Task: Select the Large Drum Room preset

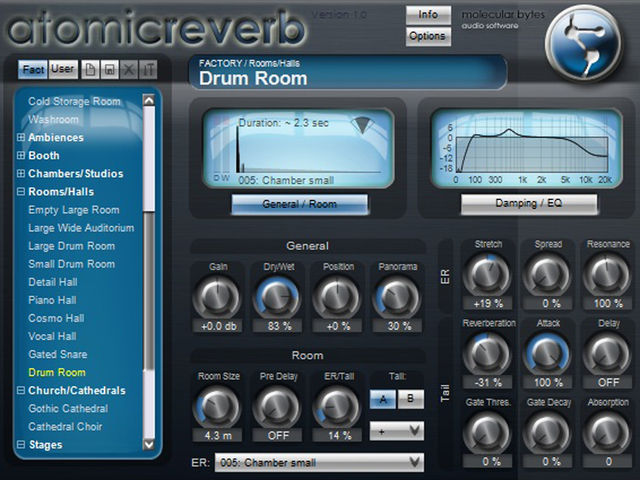Action: [71, 246]
